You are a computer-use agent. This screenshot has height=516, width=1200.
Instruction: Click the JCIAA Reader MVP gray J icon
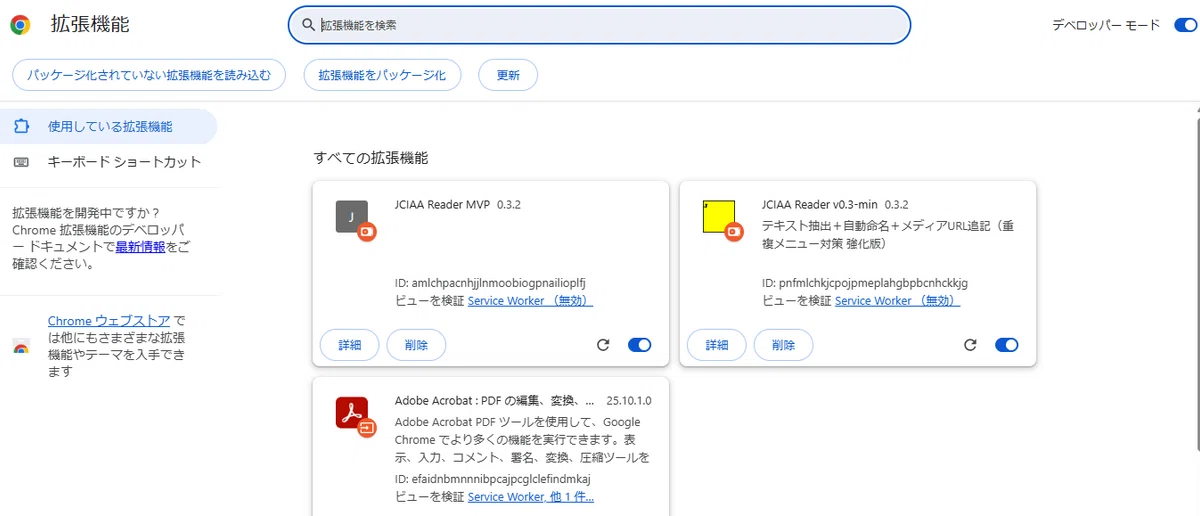point(351,216)
